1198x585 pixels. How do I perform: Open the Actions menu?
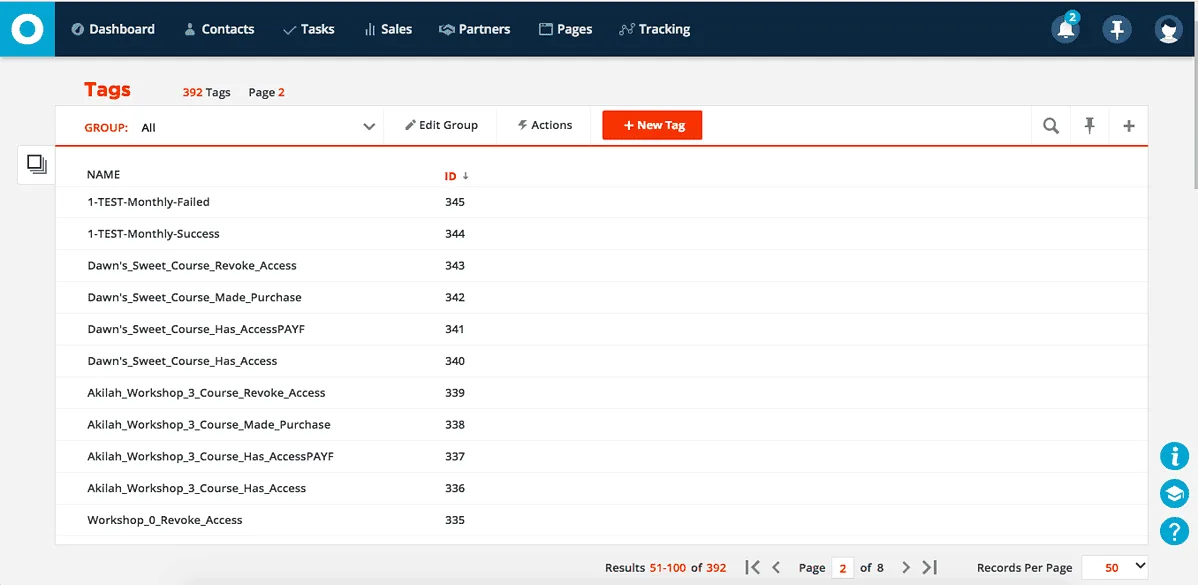(544, 125)
